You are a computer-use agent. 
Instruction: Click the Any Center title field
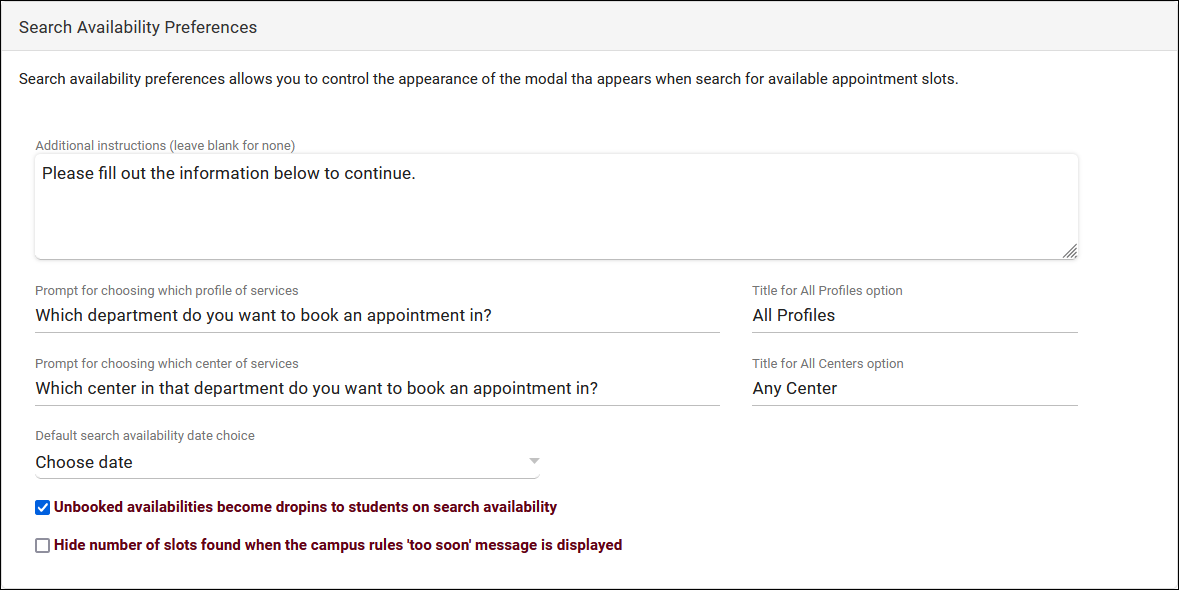pyautogui.click(x=914, y=389)
